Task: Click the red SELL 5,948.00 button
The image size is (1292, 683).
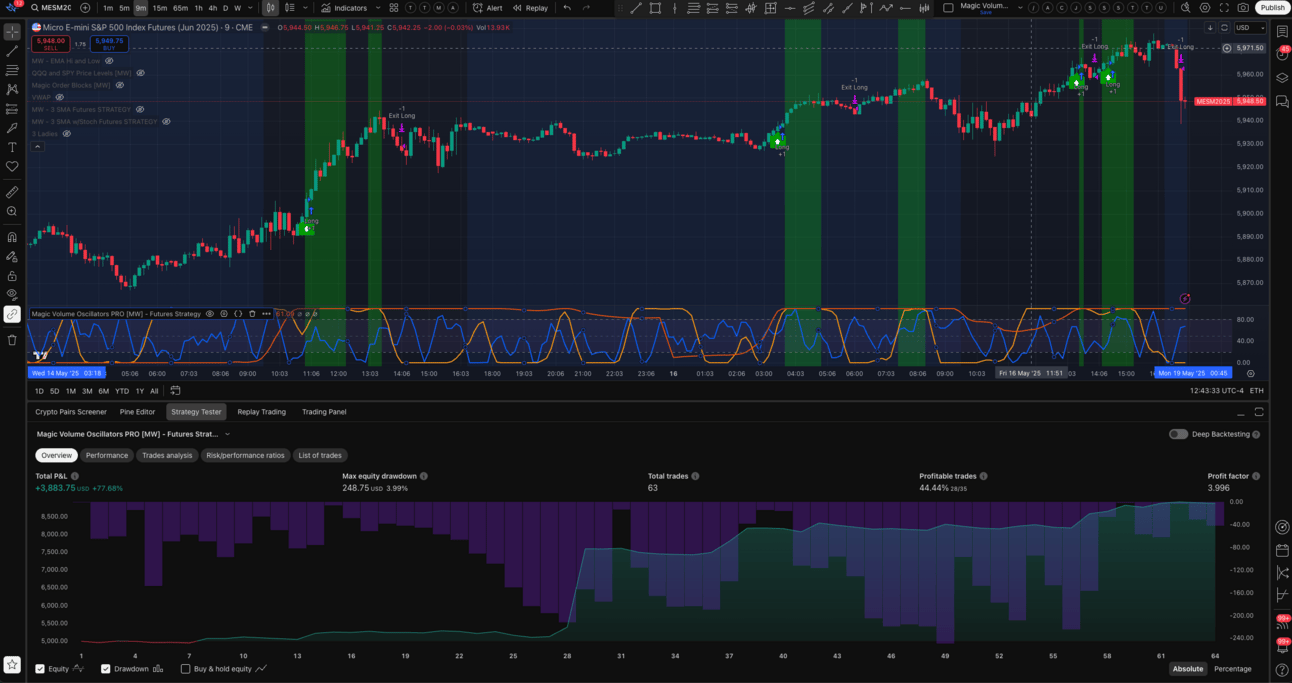Action: pos(50,44)
